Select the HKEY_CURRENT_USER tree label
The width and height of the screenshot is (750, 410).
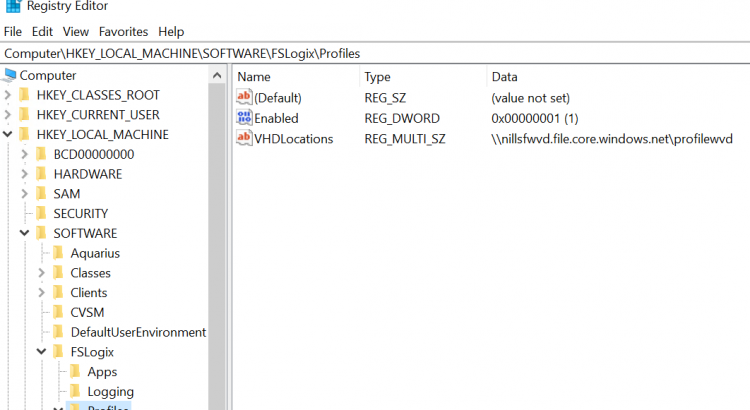tap(98, 115)
